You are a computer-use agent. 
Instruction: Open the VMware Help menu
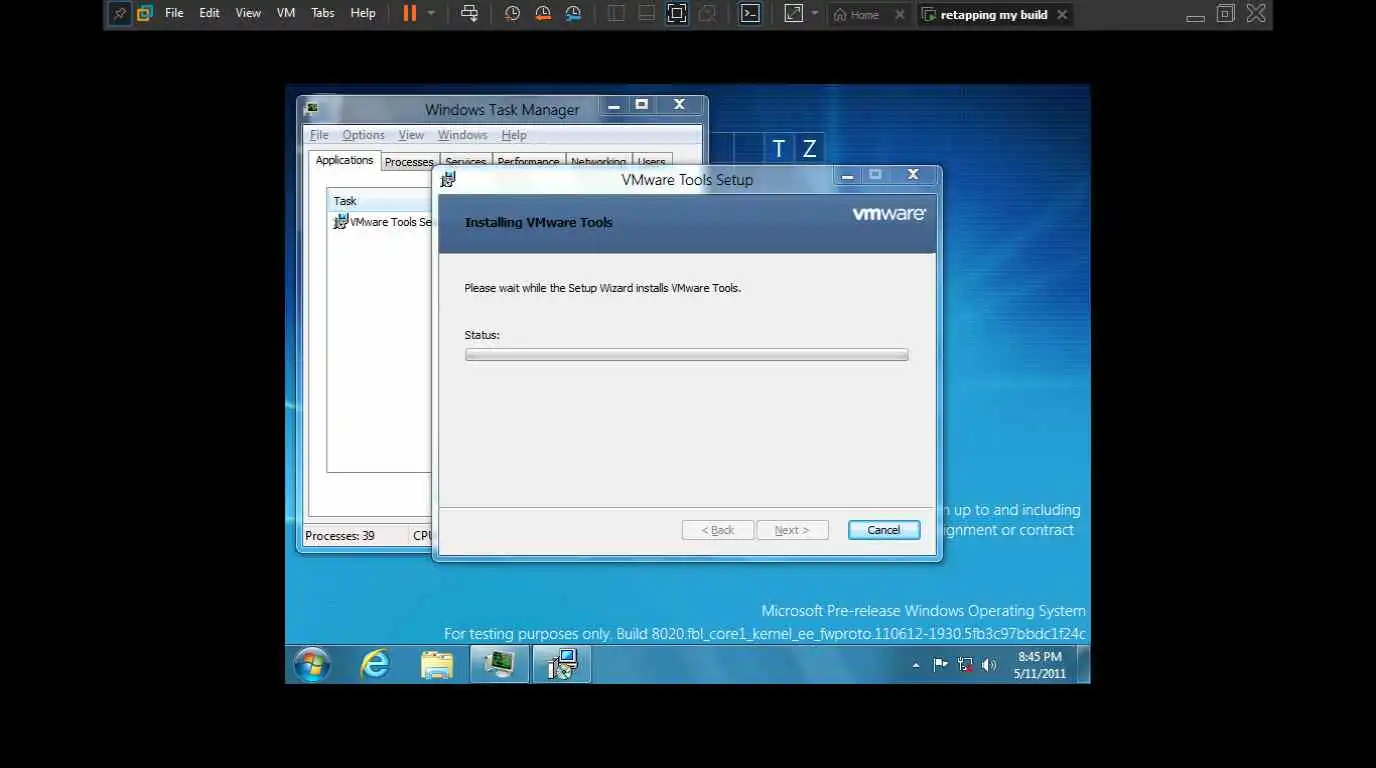[x=363, y=14]
